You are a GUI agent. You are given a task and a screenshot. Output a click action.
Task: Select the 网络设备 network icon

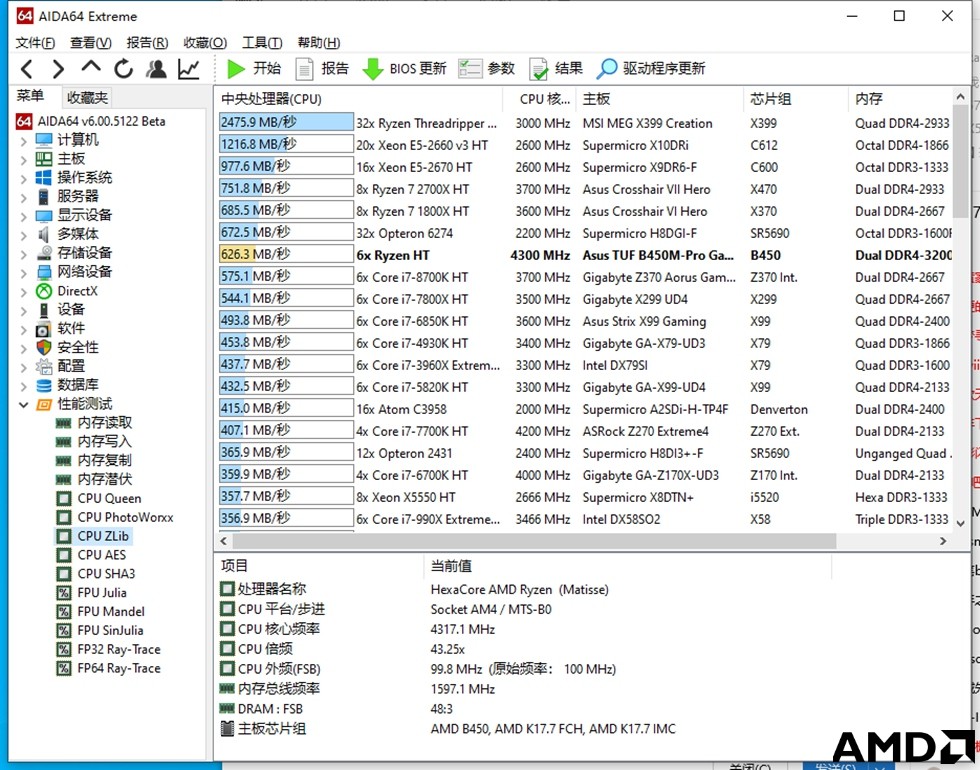tap(44, 272)
